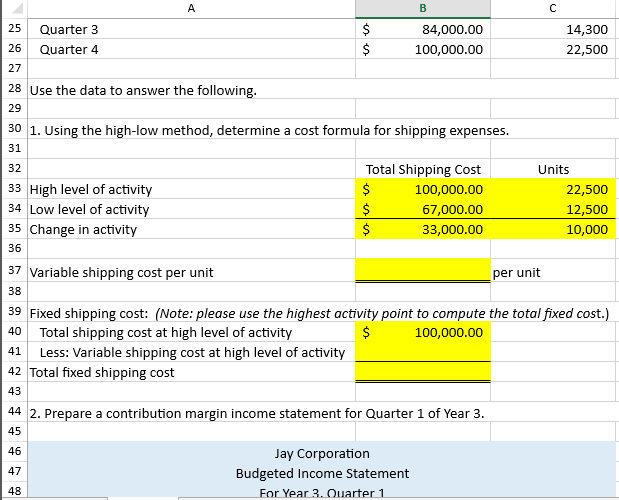Screen dimensions: 619x500
Task: Click 'High level of activity' label
Action: pyautogui.click(x=91, y=189)
